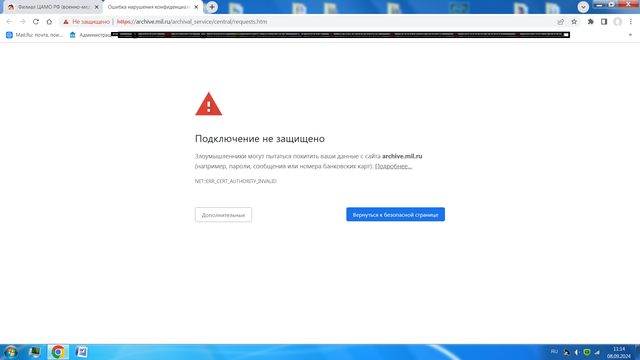Screen dimensions: 640x360
Task: Open the profile avatar menu
Action: tap(618, 22)
